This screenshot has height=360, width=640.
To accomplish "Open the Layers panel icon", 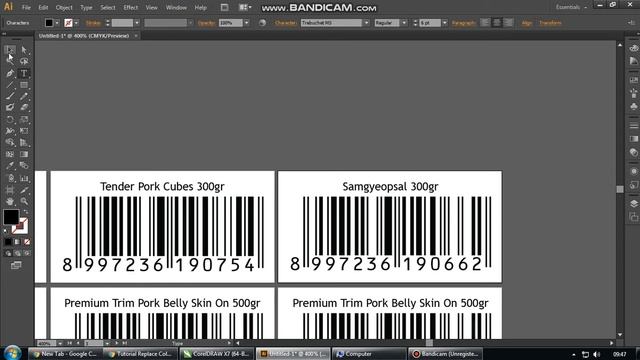I will 633,203.
